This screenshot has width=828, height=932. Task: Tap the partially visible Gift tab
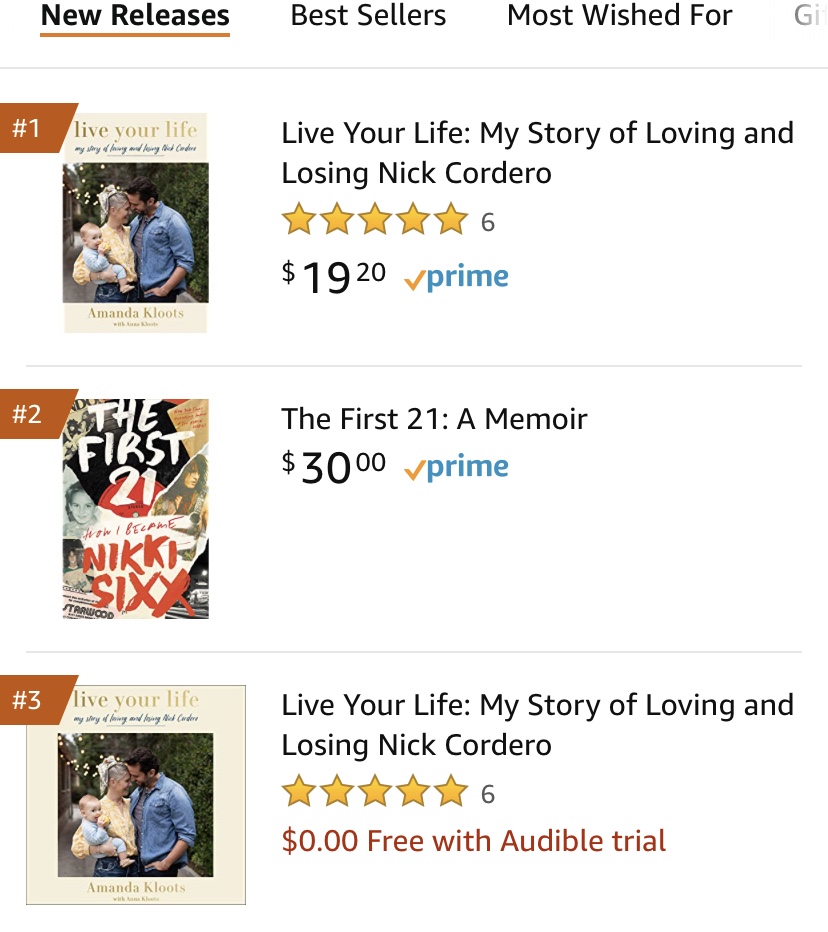[x=810, y=17]
